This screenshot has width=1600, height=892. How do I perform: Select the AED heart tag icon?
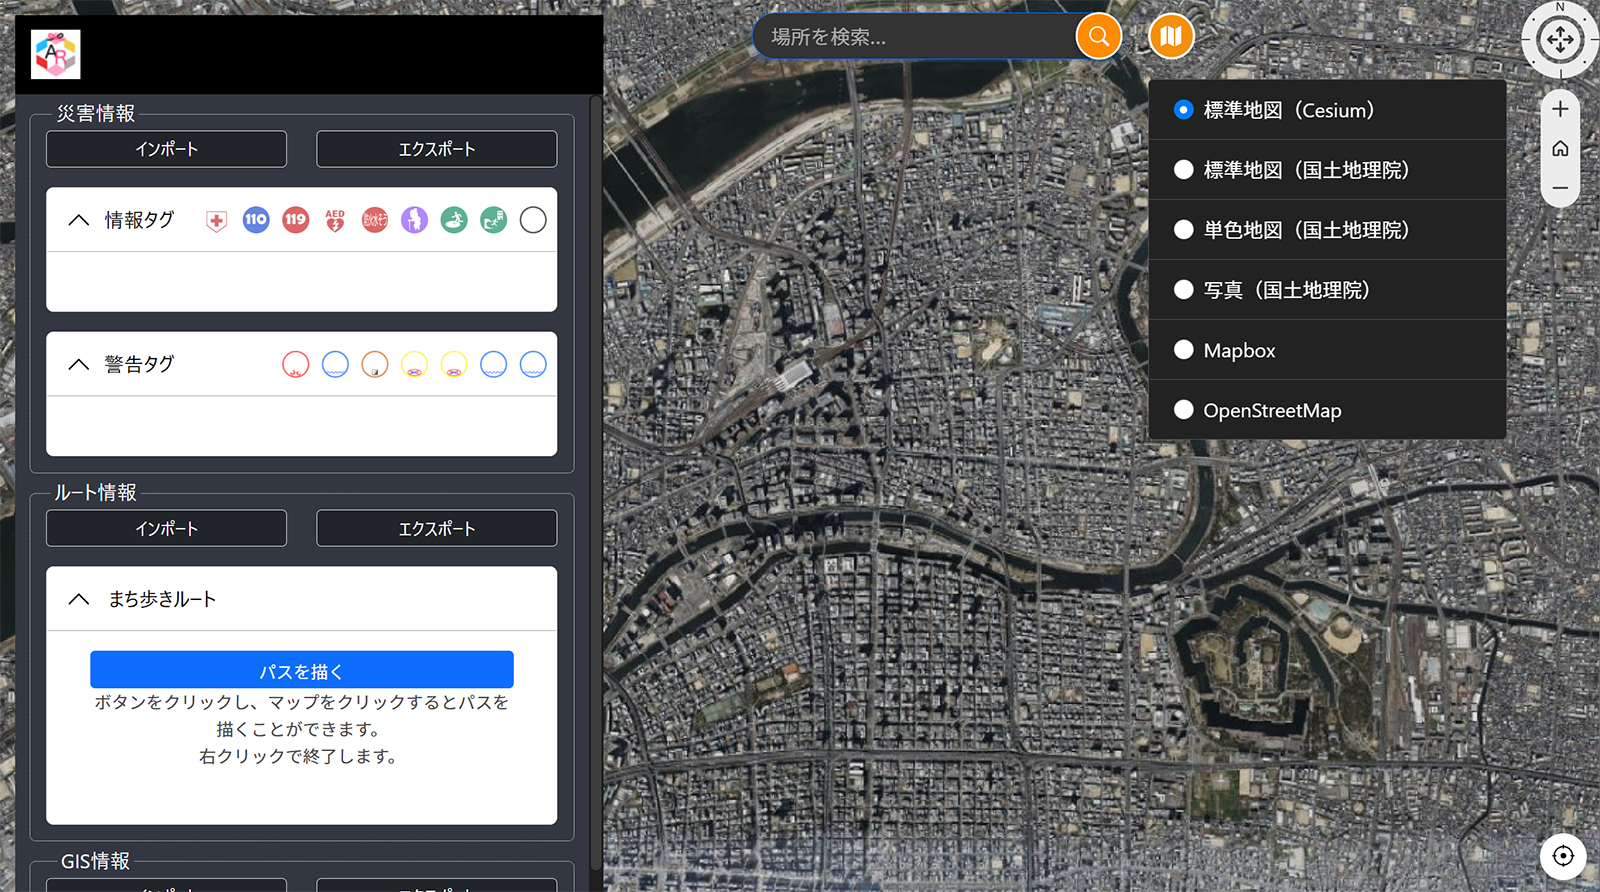tap(335, 220)
